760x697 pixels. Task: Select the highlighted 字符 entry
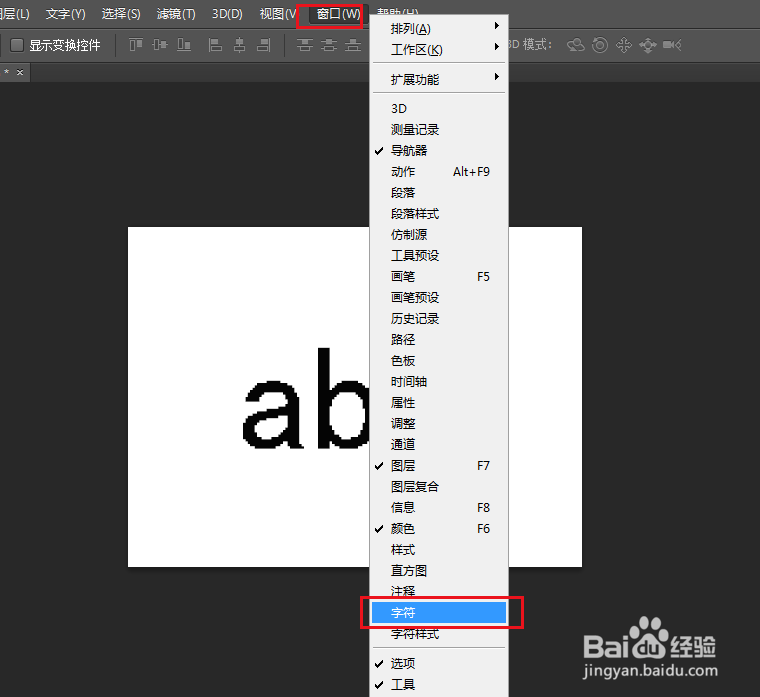439,613
